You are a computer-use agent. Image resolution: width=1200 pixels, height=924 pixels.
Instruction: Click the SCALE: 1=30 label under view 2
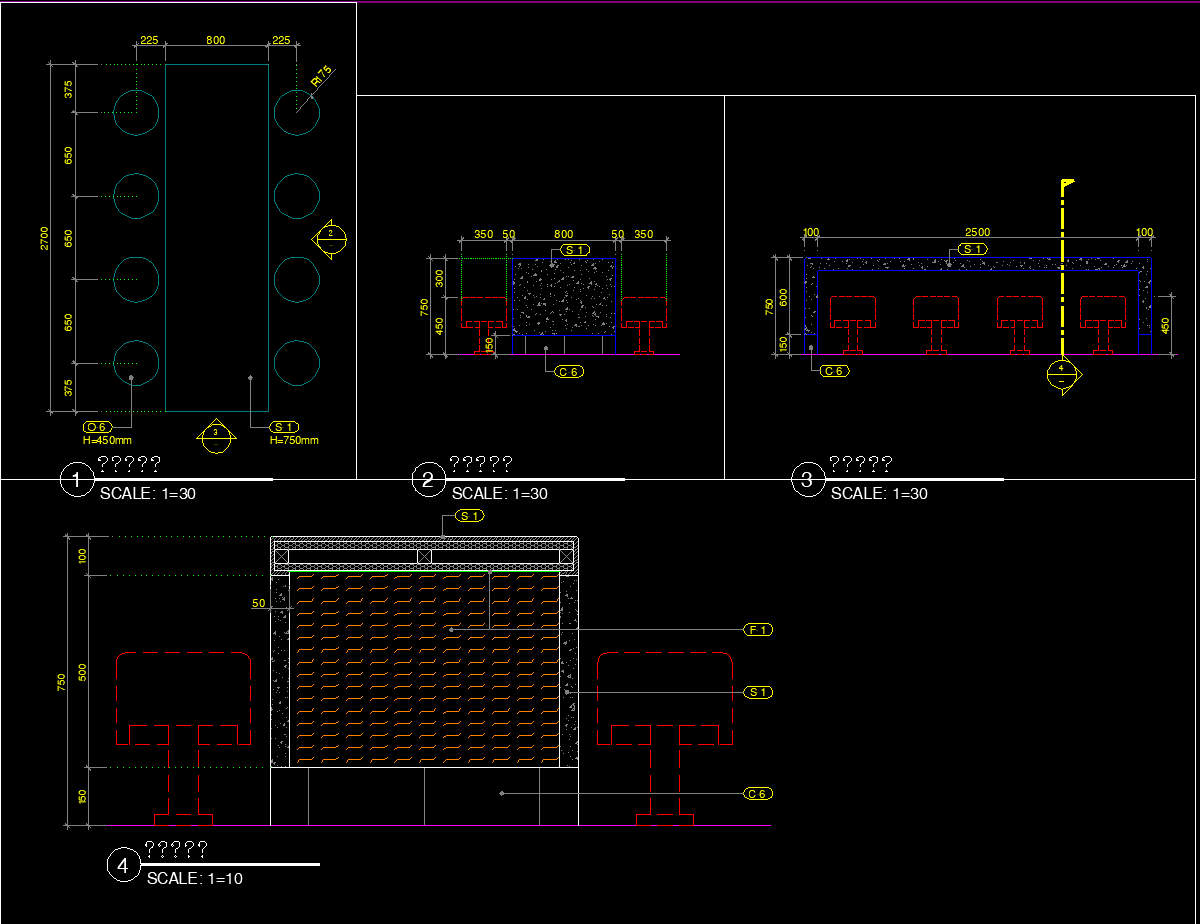[x=499, y=494]
